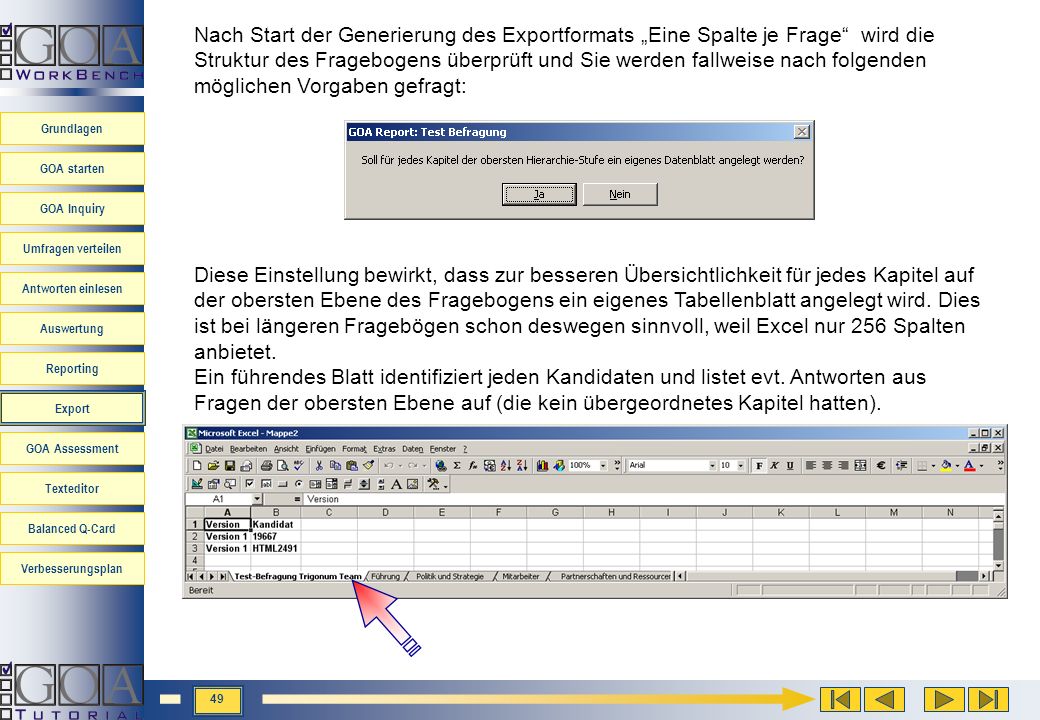Screen dimensions: 1040x720
Task: Click the hyperlink globe icon
Action: tap(440, 465)
